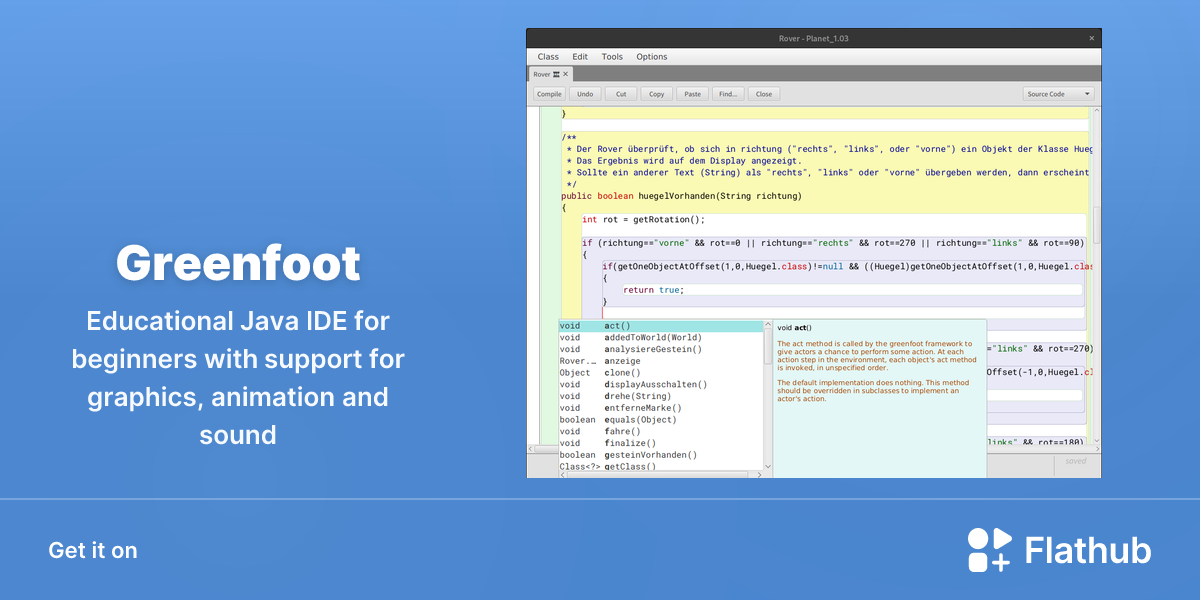Select analysiereGestein() suggestion
Image resolution: width=1200 pixels, height=600 pixels.
coord(660,349)
